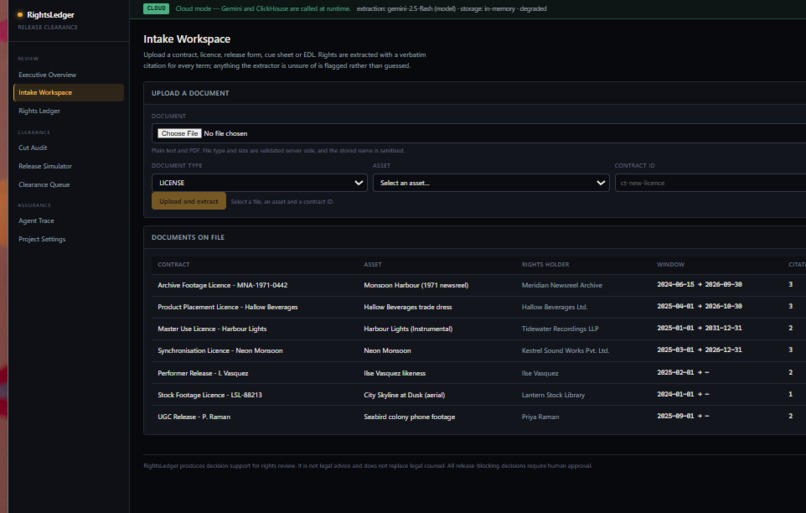This screenshot has height=513, width=806.
Task: Click the Choose File button
Action: [179, 133]
